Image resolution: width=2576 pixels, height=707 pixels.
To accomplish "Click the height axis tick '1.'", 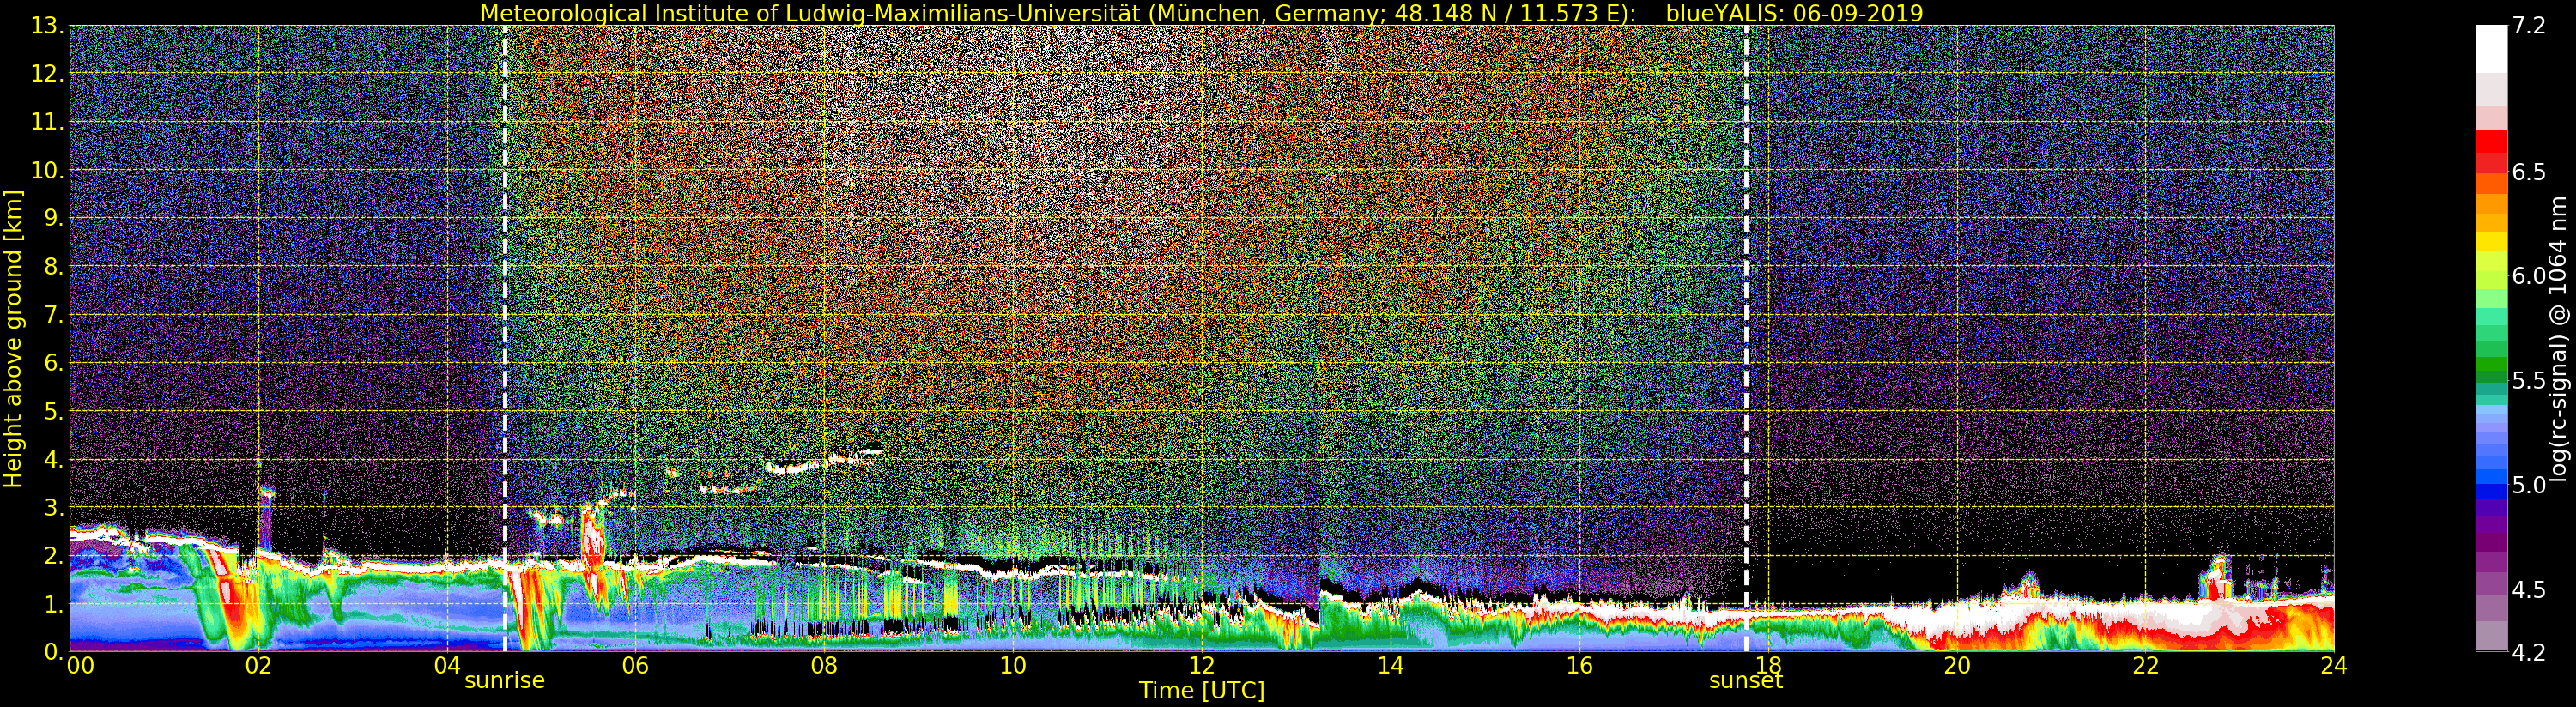I will coord(53,604).
